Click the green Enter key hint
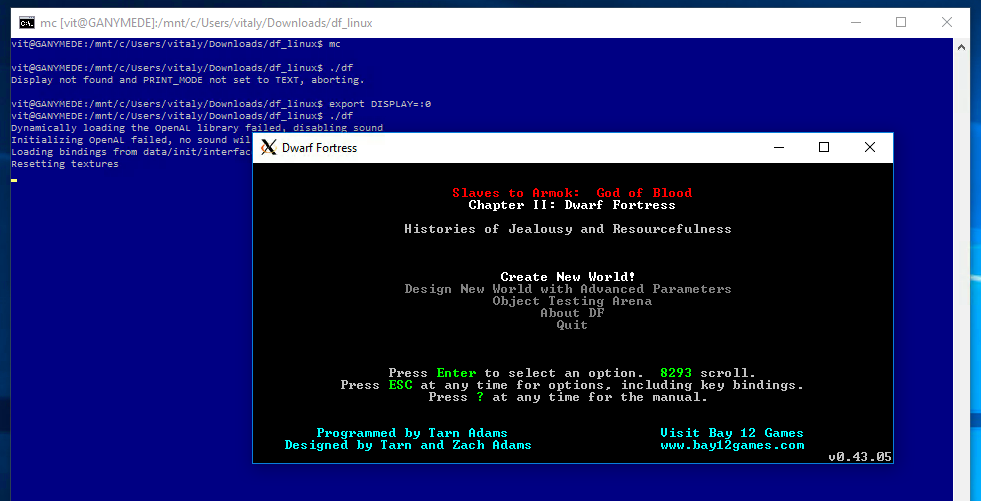Screen dimensions: 981x501 (x=456, y=373)
